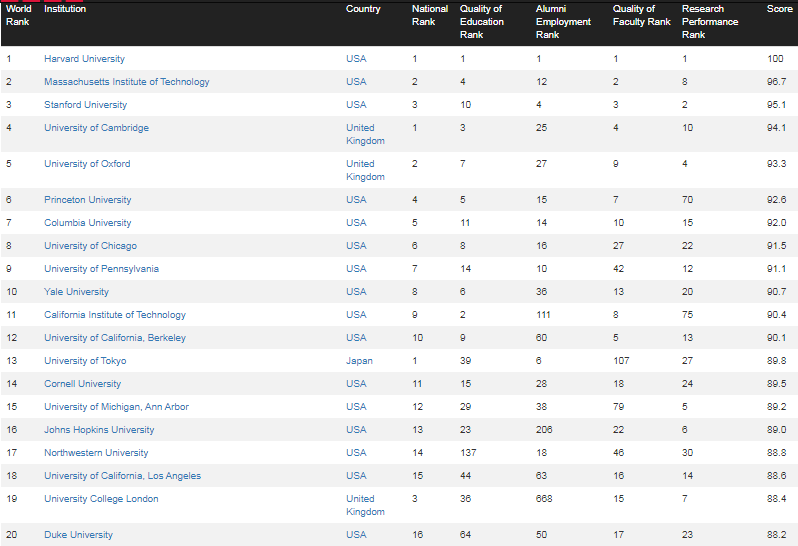Open the Harvard University link
798x546 pixels.
pos(84,59)
